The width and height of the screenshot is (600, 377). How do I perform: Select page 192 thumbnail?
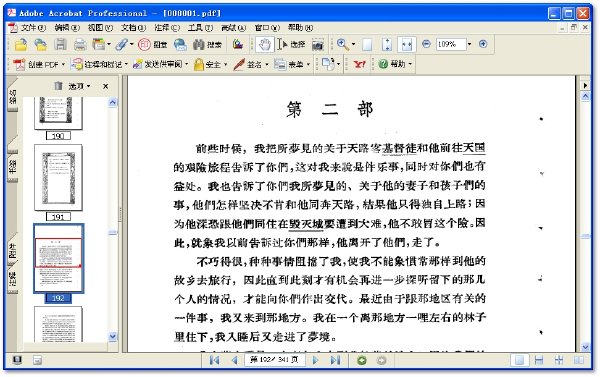click(58, 259)
